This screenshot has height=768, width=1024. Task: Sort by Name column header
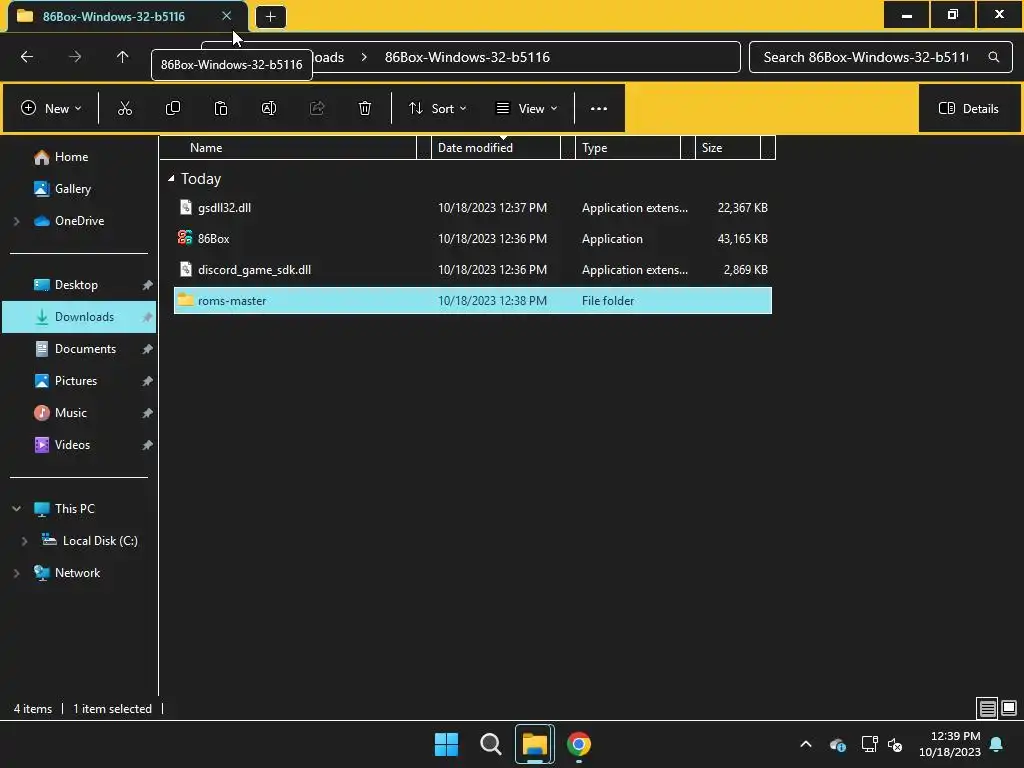coord(206,148)
